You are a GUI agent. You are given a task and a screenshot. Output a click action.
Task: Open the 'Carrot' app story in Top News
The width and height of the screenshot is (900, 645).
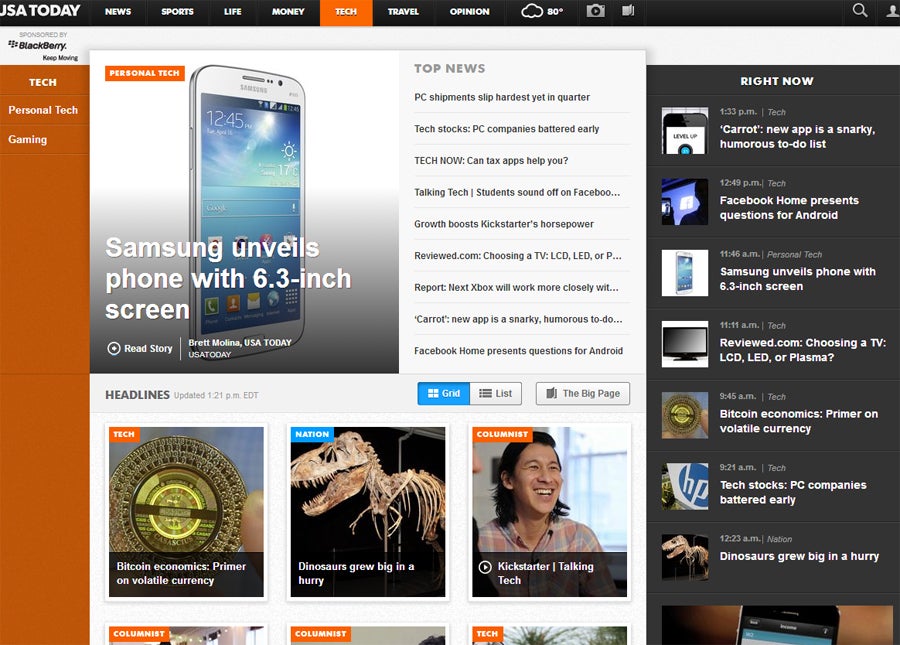coord(518,319)
